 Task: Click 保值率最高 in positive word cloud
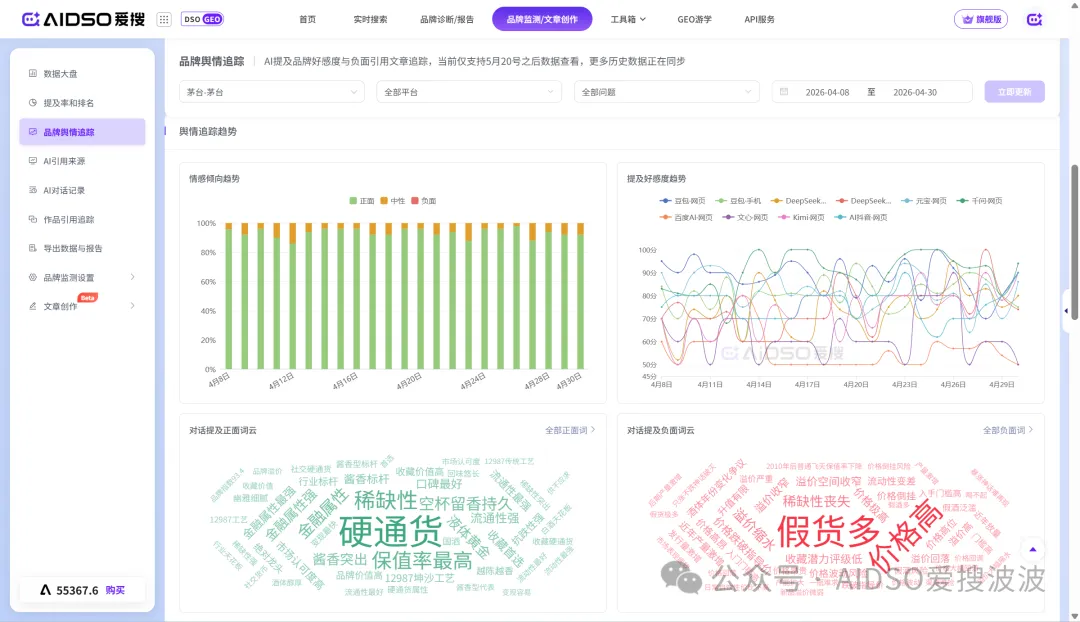[422, 561]
